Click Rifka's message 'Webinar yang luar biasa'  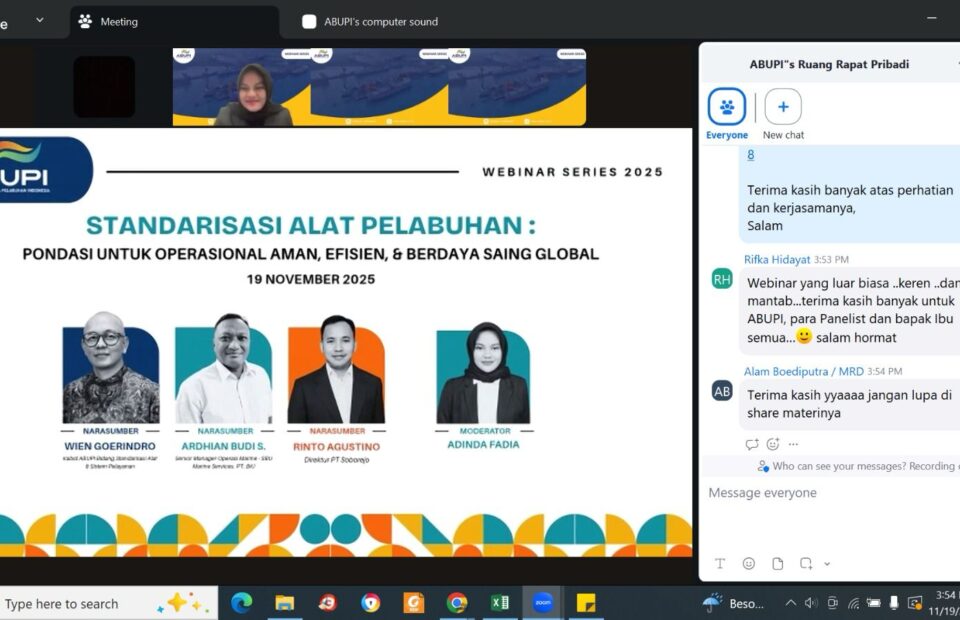pyautogui.click(x=852, y=310)
